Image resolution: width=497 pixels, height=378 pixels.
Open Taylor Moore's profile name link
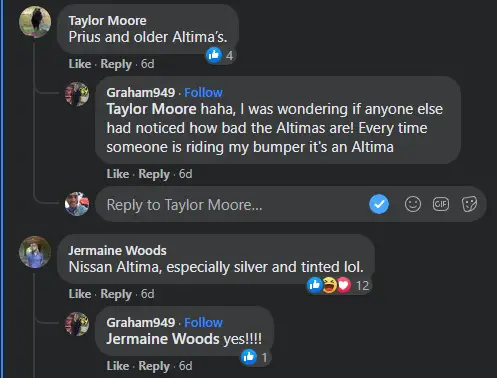tap(107, 21)
